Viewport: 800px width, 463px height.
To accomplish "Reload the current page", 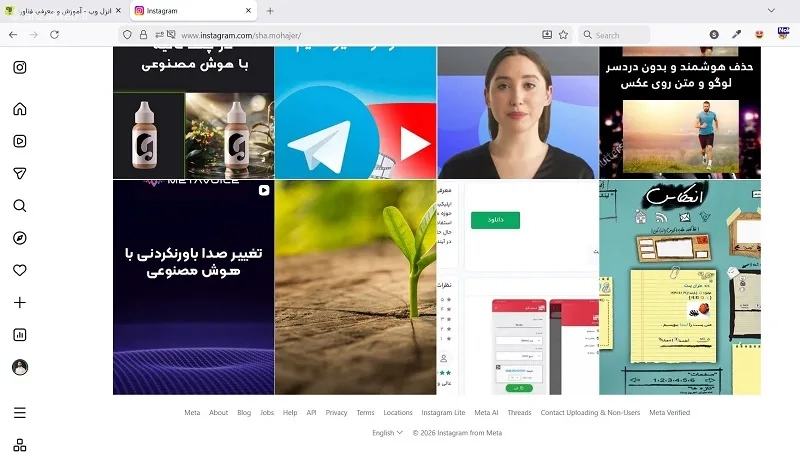I will pyautogui.click(x=55, y=35).
